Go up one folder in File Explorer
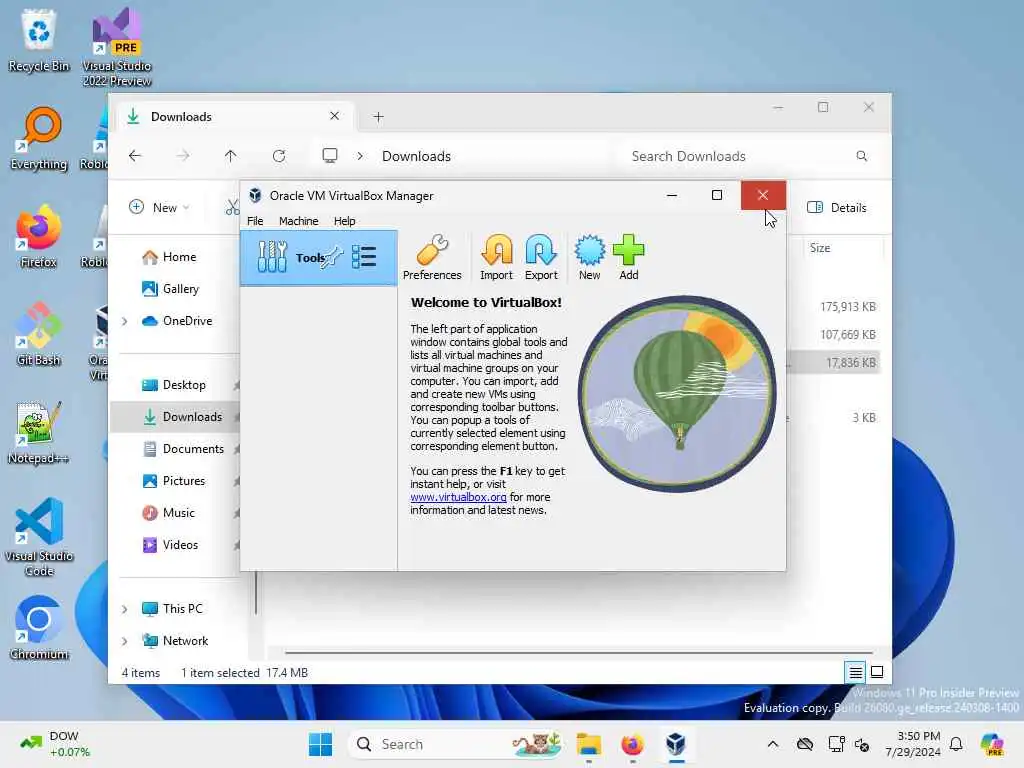The width and height of the screenshot is (1024, 768). (231, 155)
